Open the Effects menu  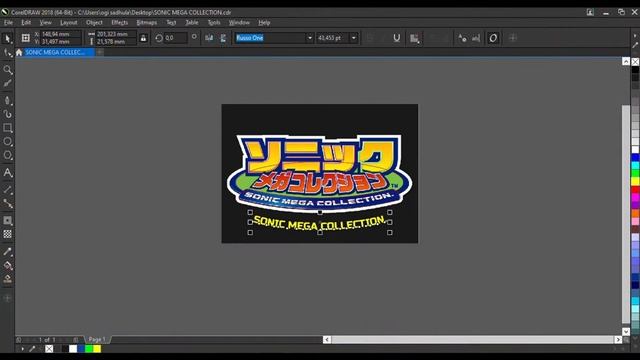click(x=120, y=22)
